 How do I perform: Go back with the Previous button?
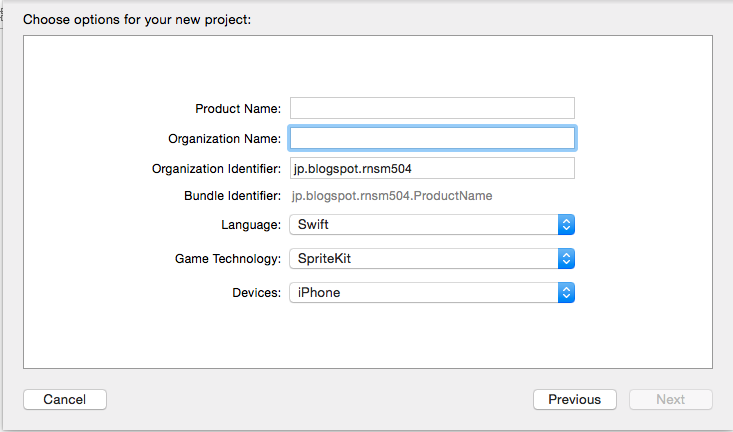click(x=574, y=399)
